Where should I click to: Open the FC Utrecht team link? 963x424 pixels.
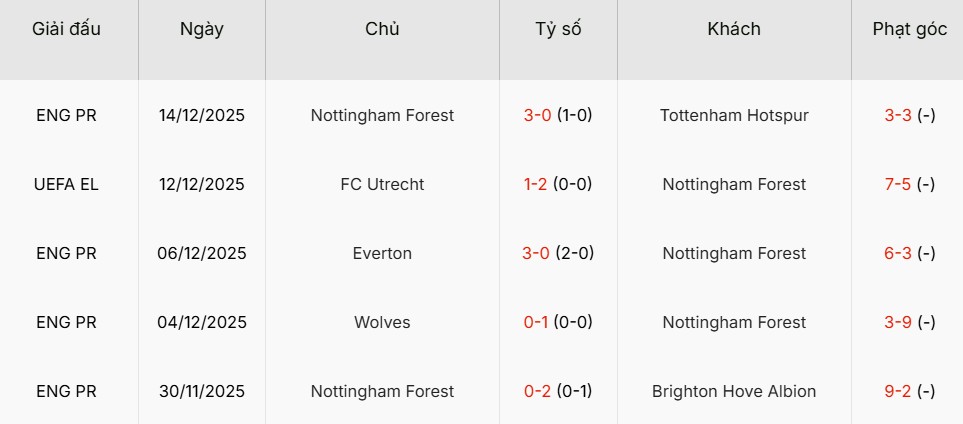(382, 184)
